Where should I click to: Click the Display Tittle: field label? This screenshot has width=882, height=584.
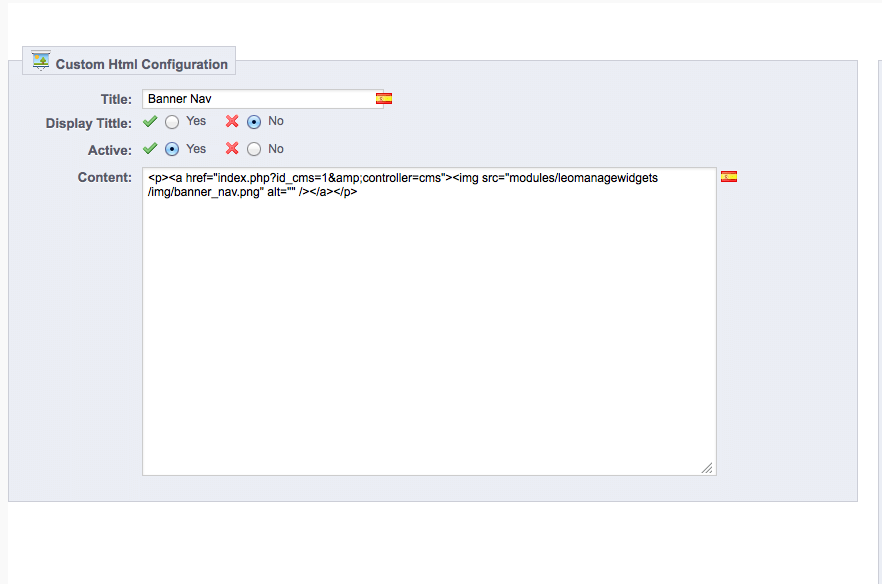click(x=89, y=123)
